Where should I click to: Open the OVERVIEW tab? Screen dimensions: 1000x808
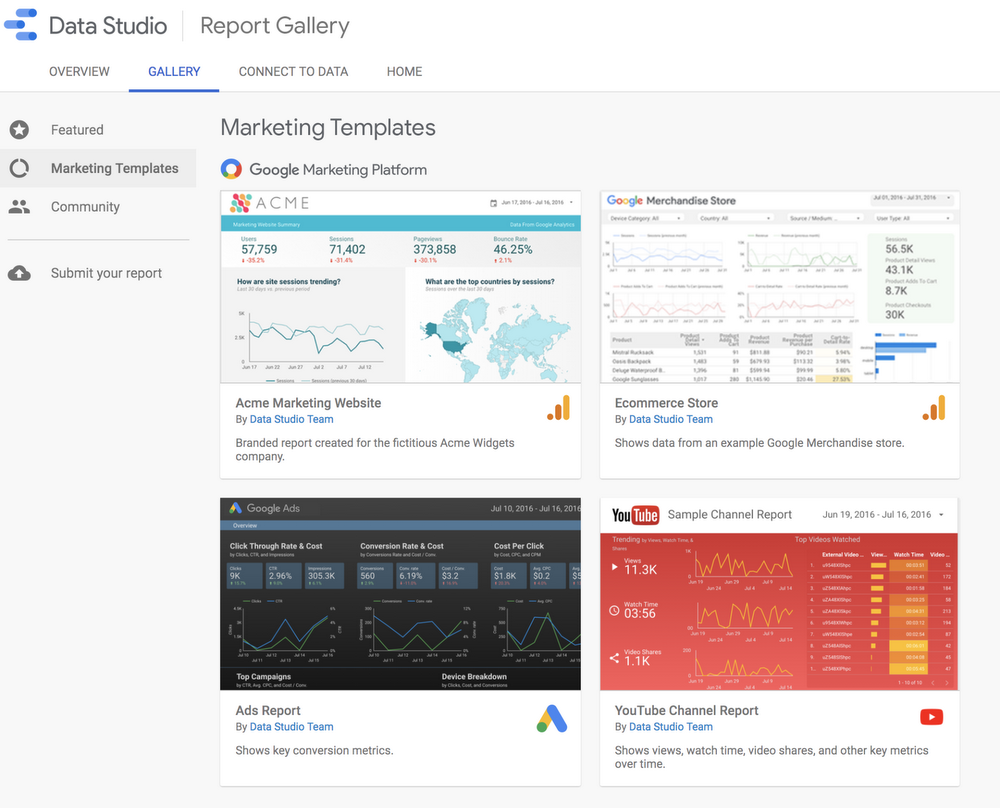(x=79, y=71)
